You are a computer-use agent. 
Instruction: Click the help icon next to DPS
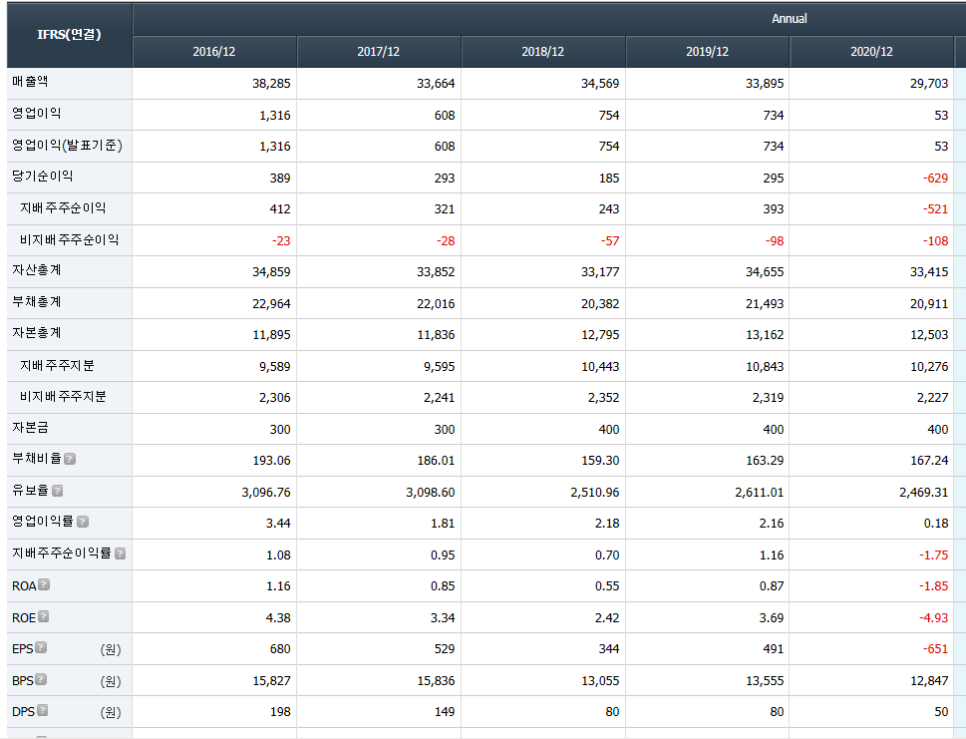[42, 710]
